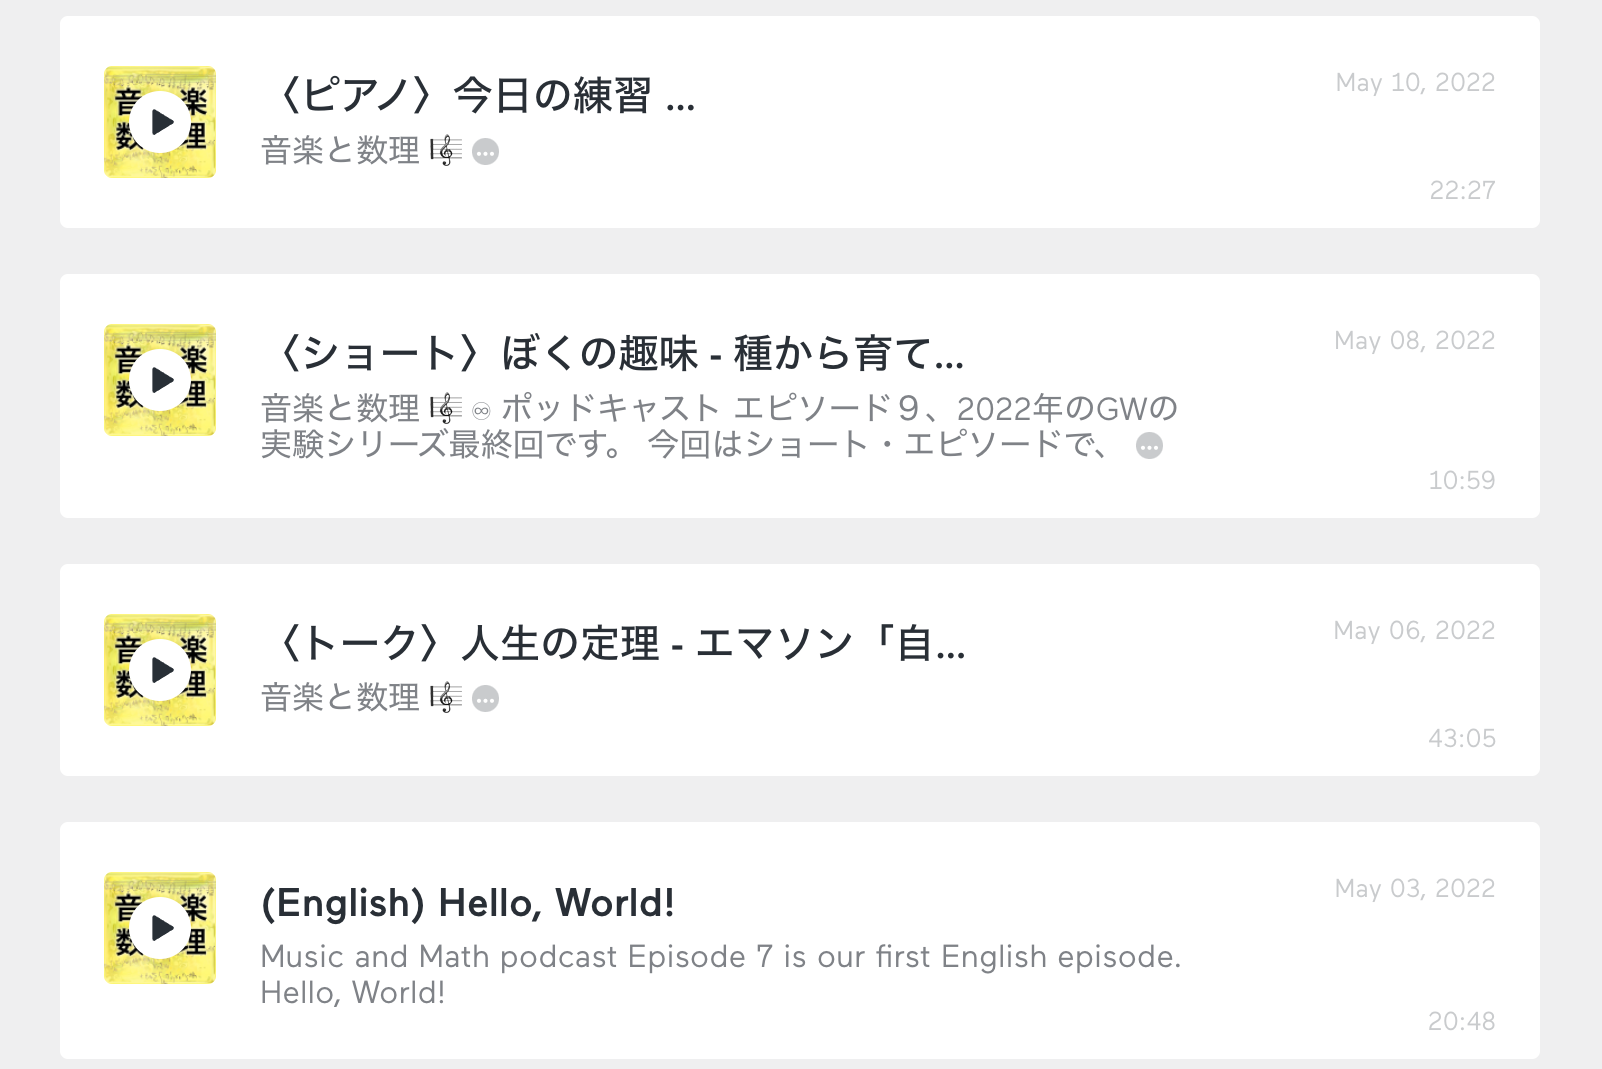Screen dimensions: 1602x1069
Task: Play the (English) Hello, World! episode
Action: pos(160,928)
